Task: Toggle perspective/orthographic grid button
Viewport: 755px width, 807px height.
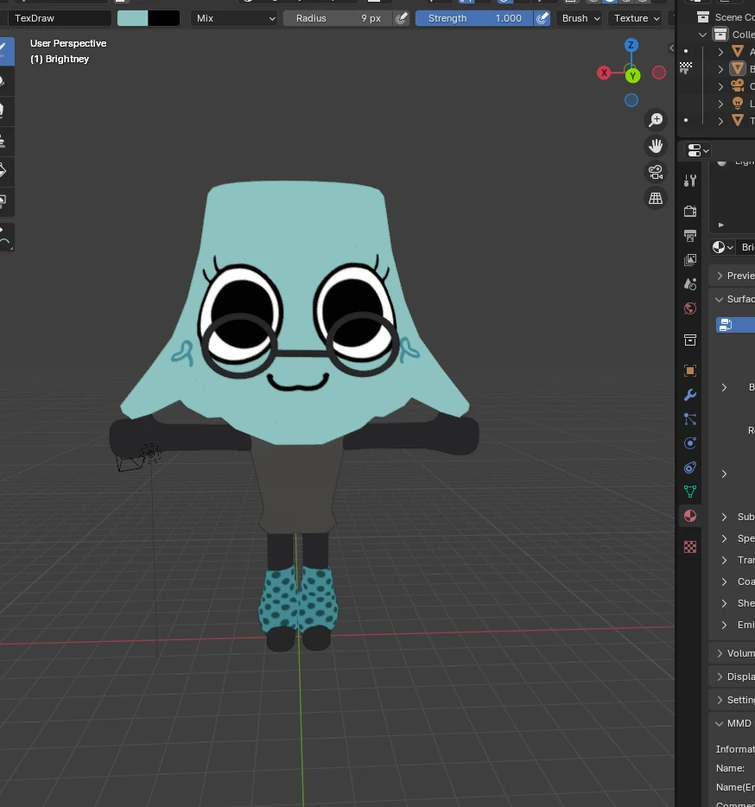Action: pyautogui.click(x=656, y=198)
